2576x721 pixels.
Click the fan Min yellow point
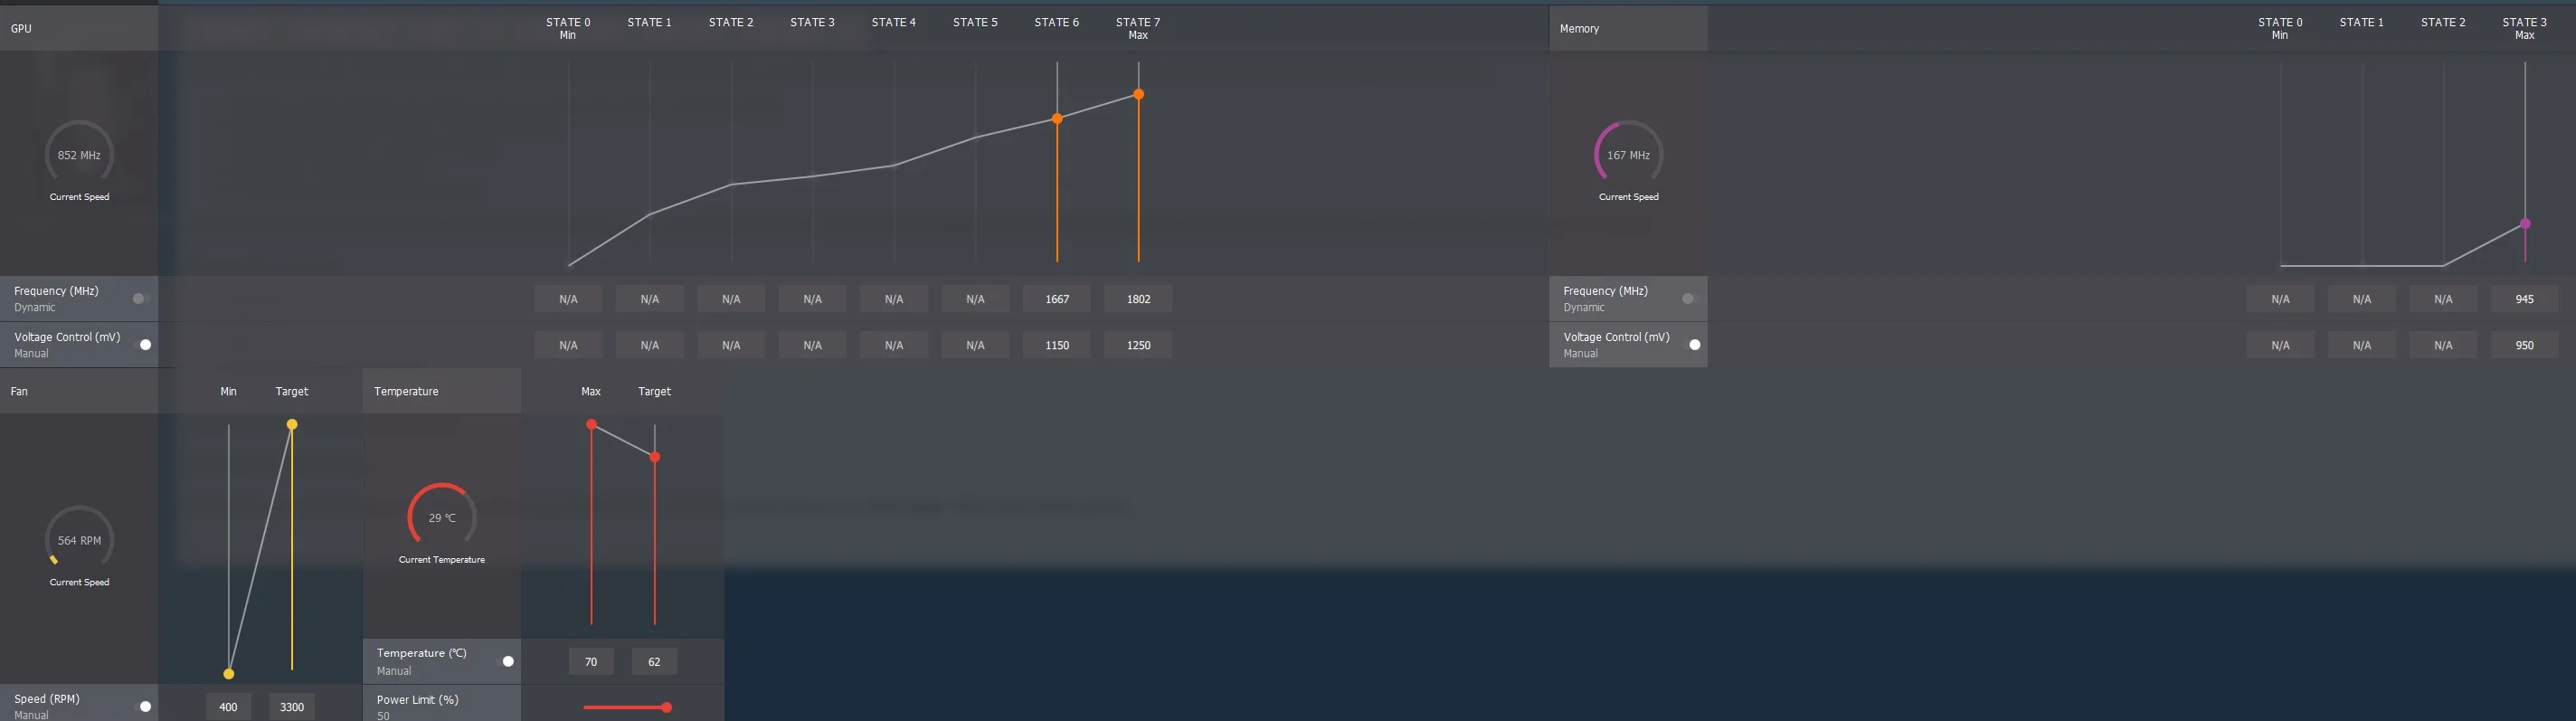pyautogui.click(x=228, y=673)
